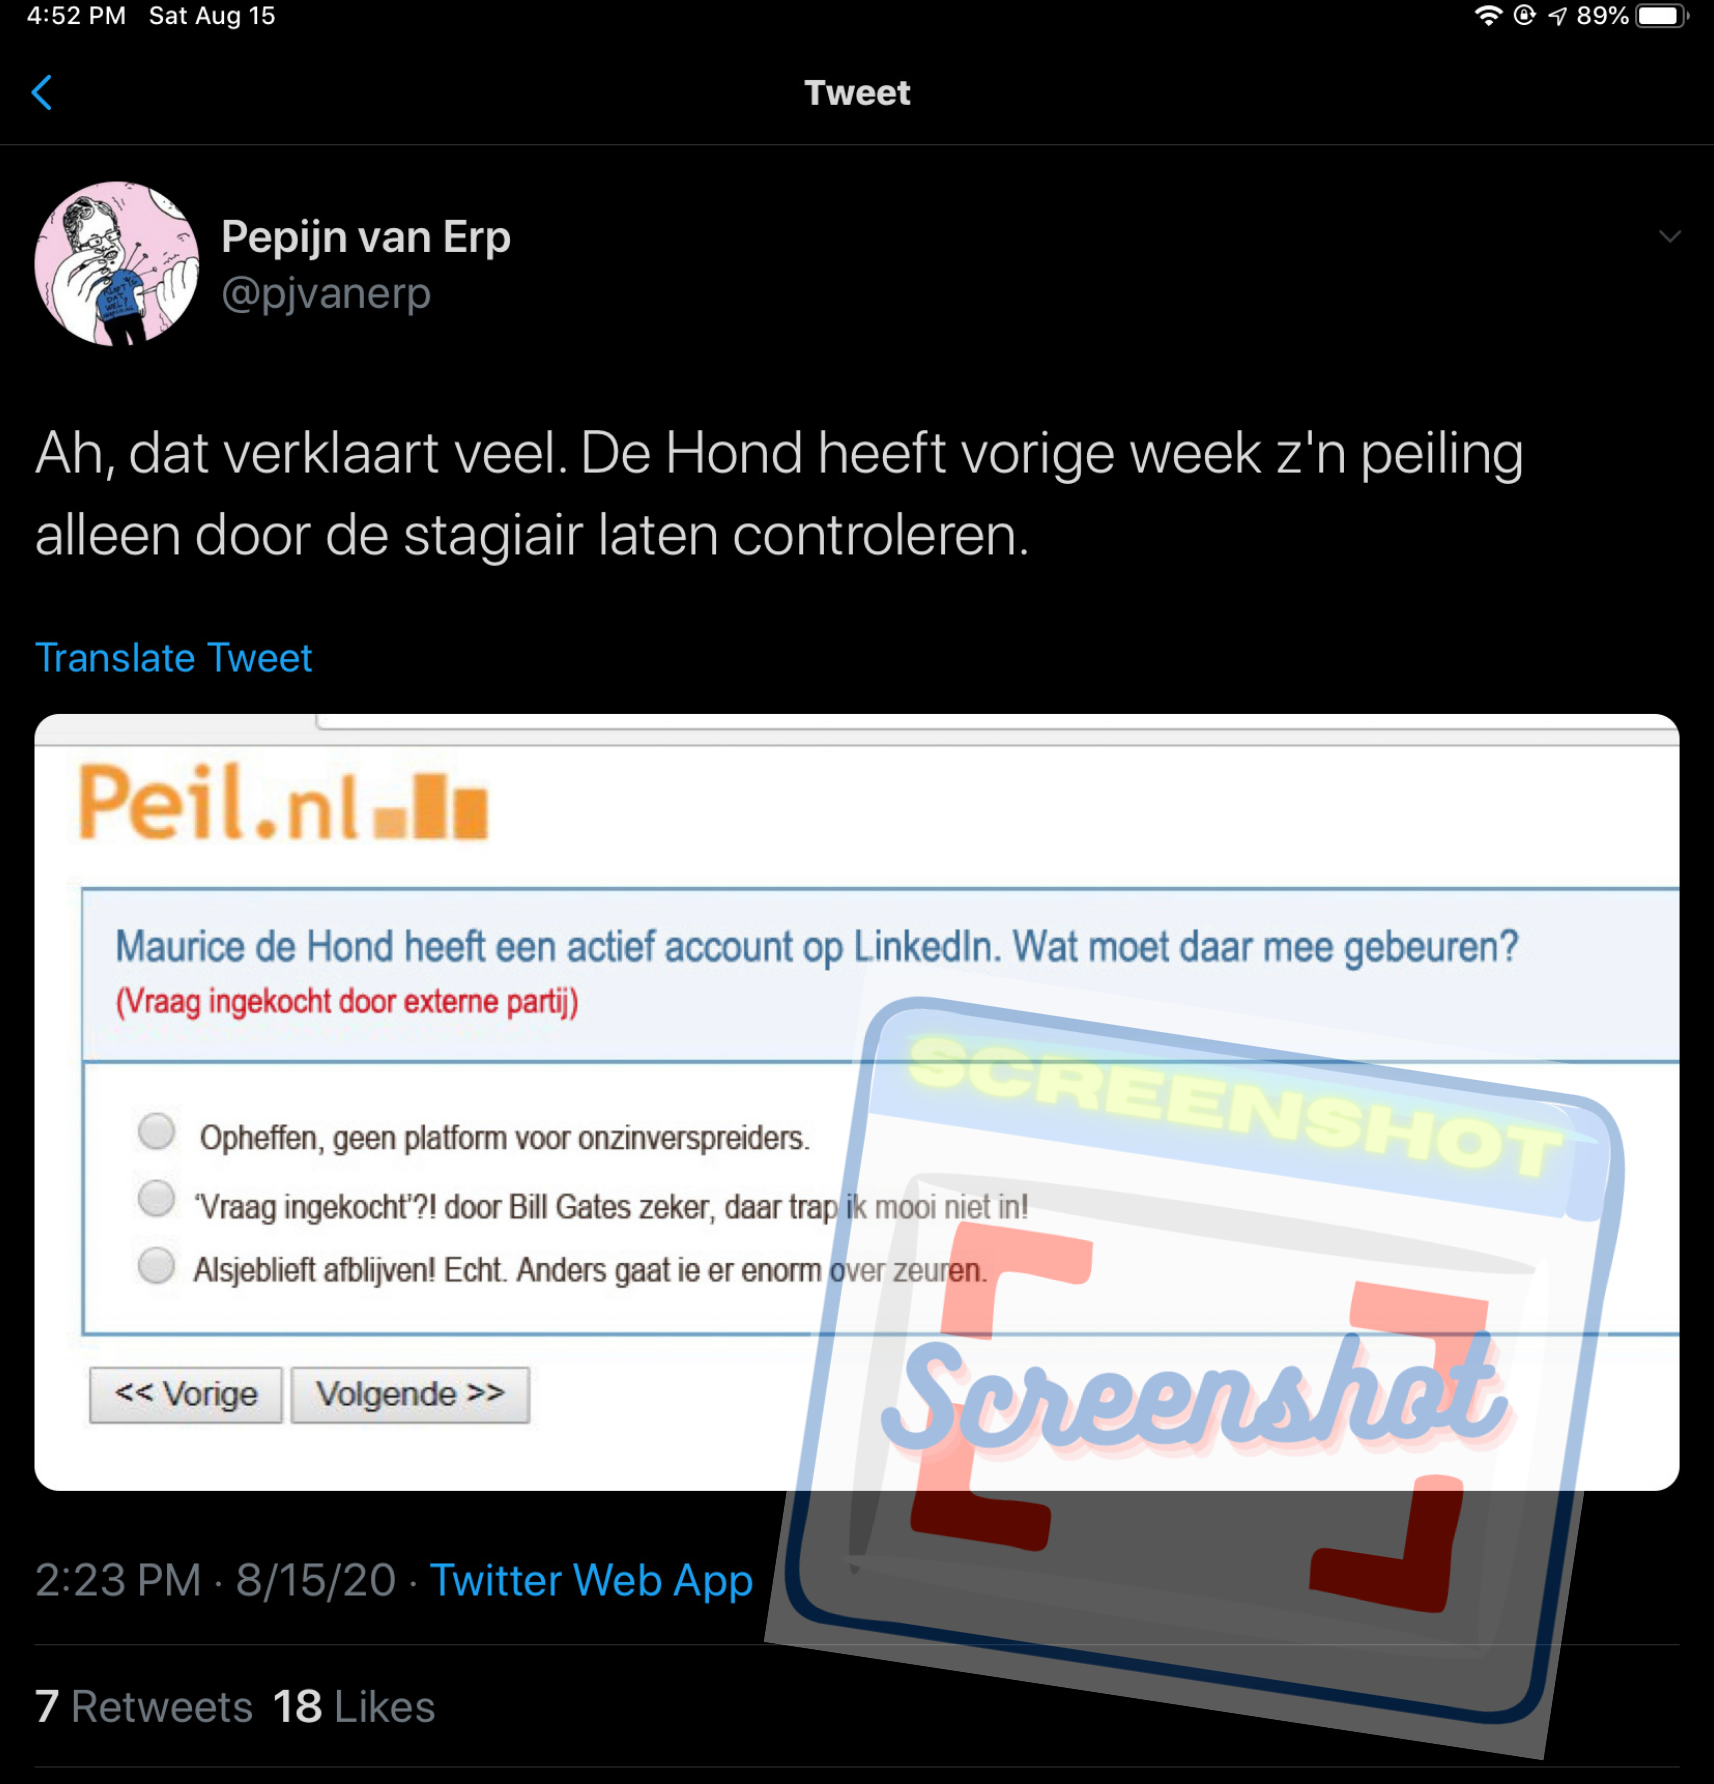Select the 'Alsjeblieft afblijven' radio option
Screen dimensions: 1714x1784
coord(157,1264)
